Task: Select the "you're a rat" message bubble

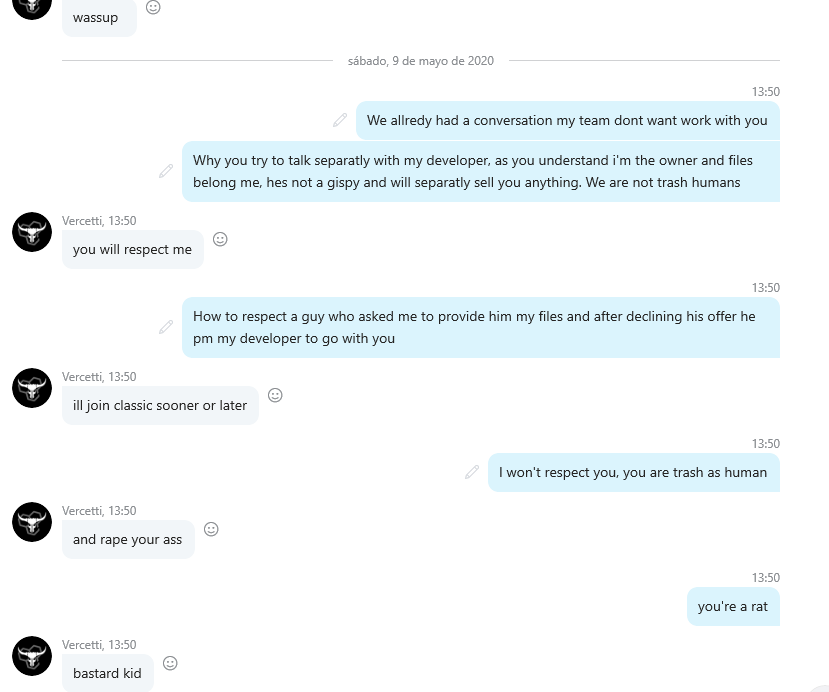Action: [x=732, y=606]
